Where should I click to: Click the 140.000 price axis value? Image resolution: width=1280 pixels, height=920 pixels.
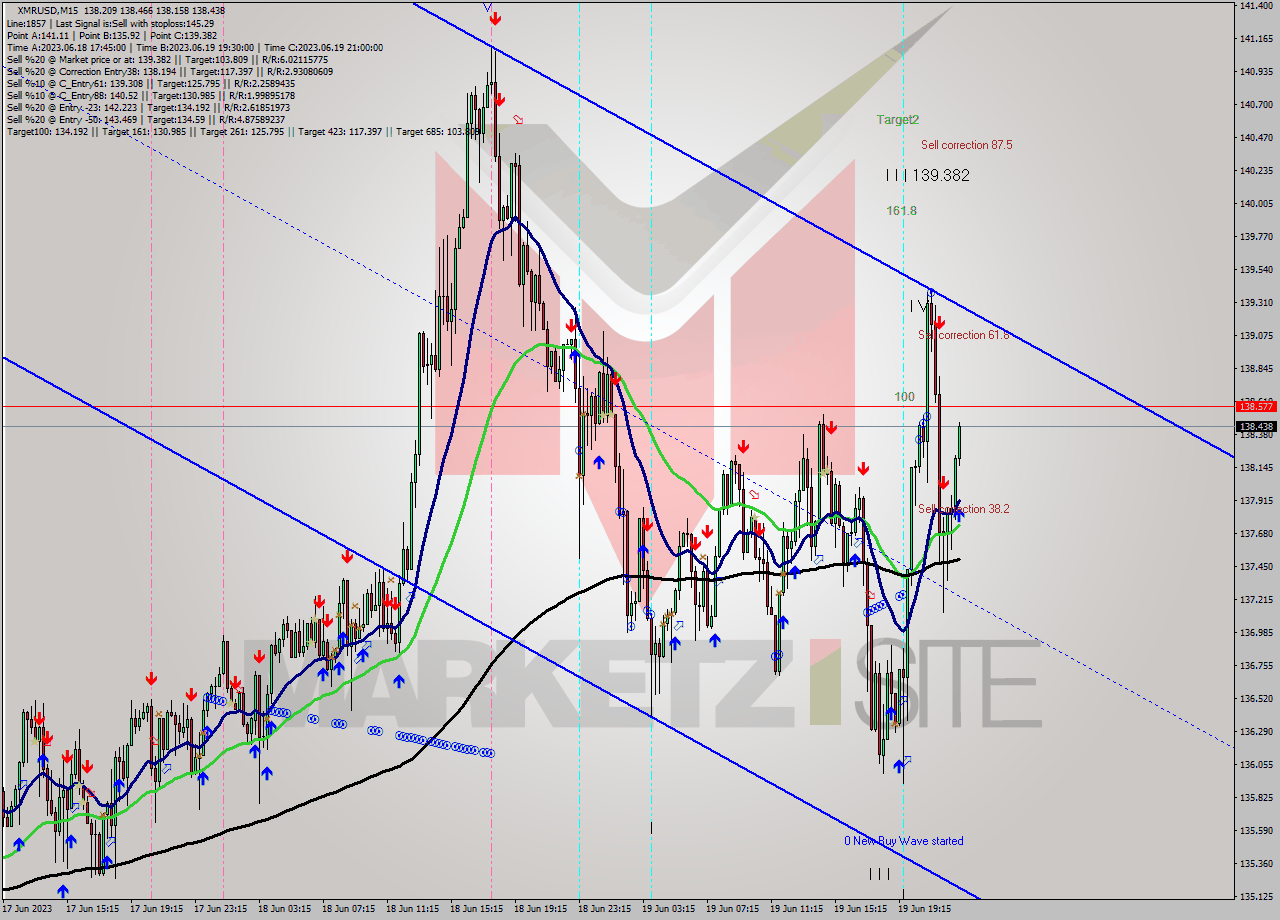click(x=1255, y=204)
